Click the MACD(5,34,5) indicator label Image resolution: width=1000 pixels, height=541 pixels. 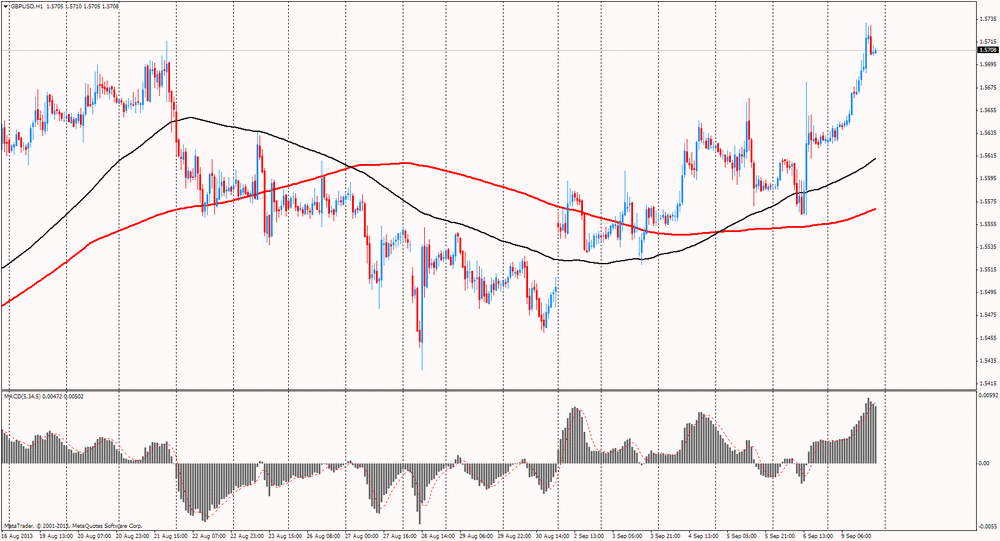pyautogui.click(x=22, y=396)
